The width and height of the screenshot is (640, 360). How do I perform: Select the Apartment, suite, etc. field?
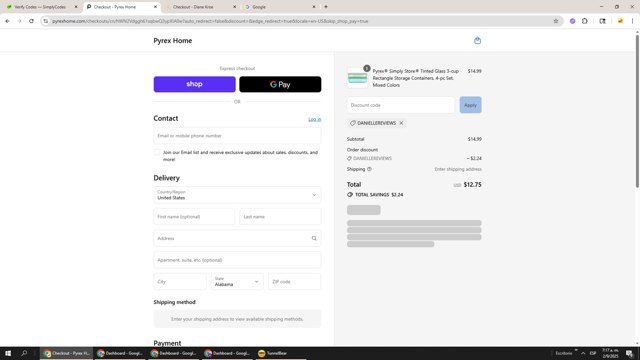tap(237, 260)
